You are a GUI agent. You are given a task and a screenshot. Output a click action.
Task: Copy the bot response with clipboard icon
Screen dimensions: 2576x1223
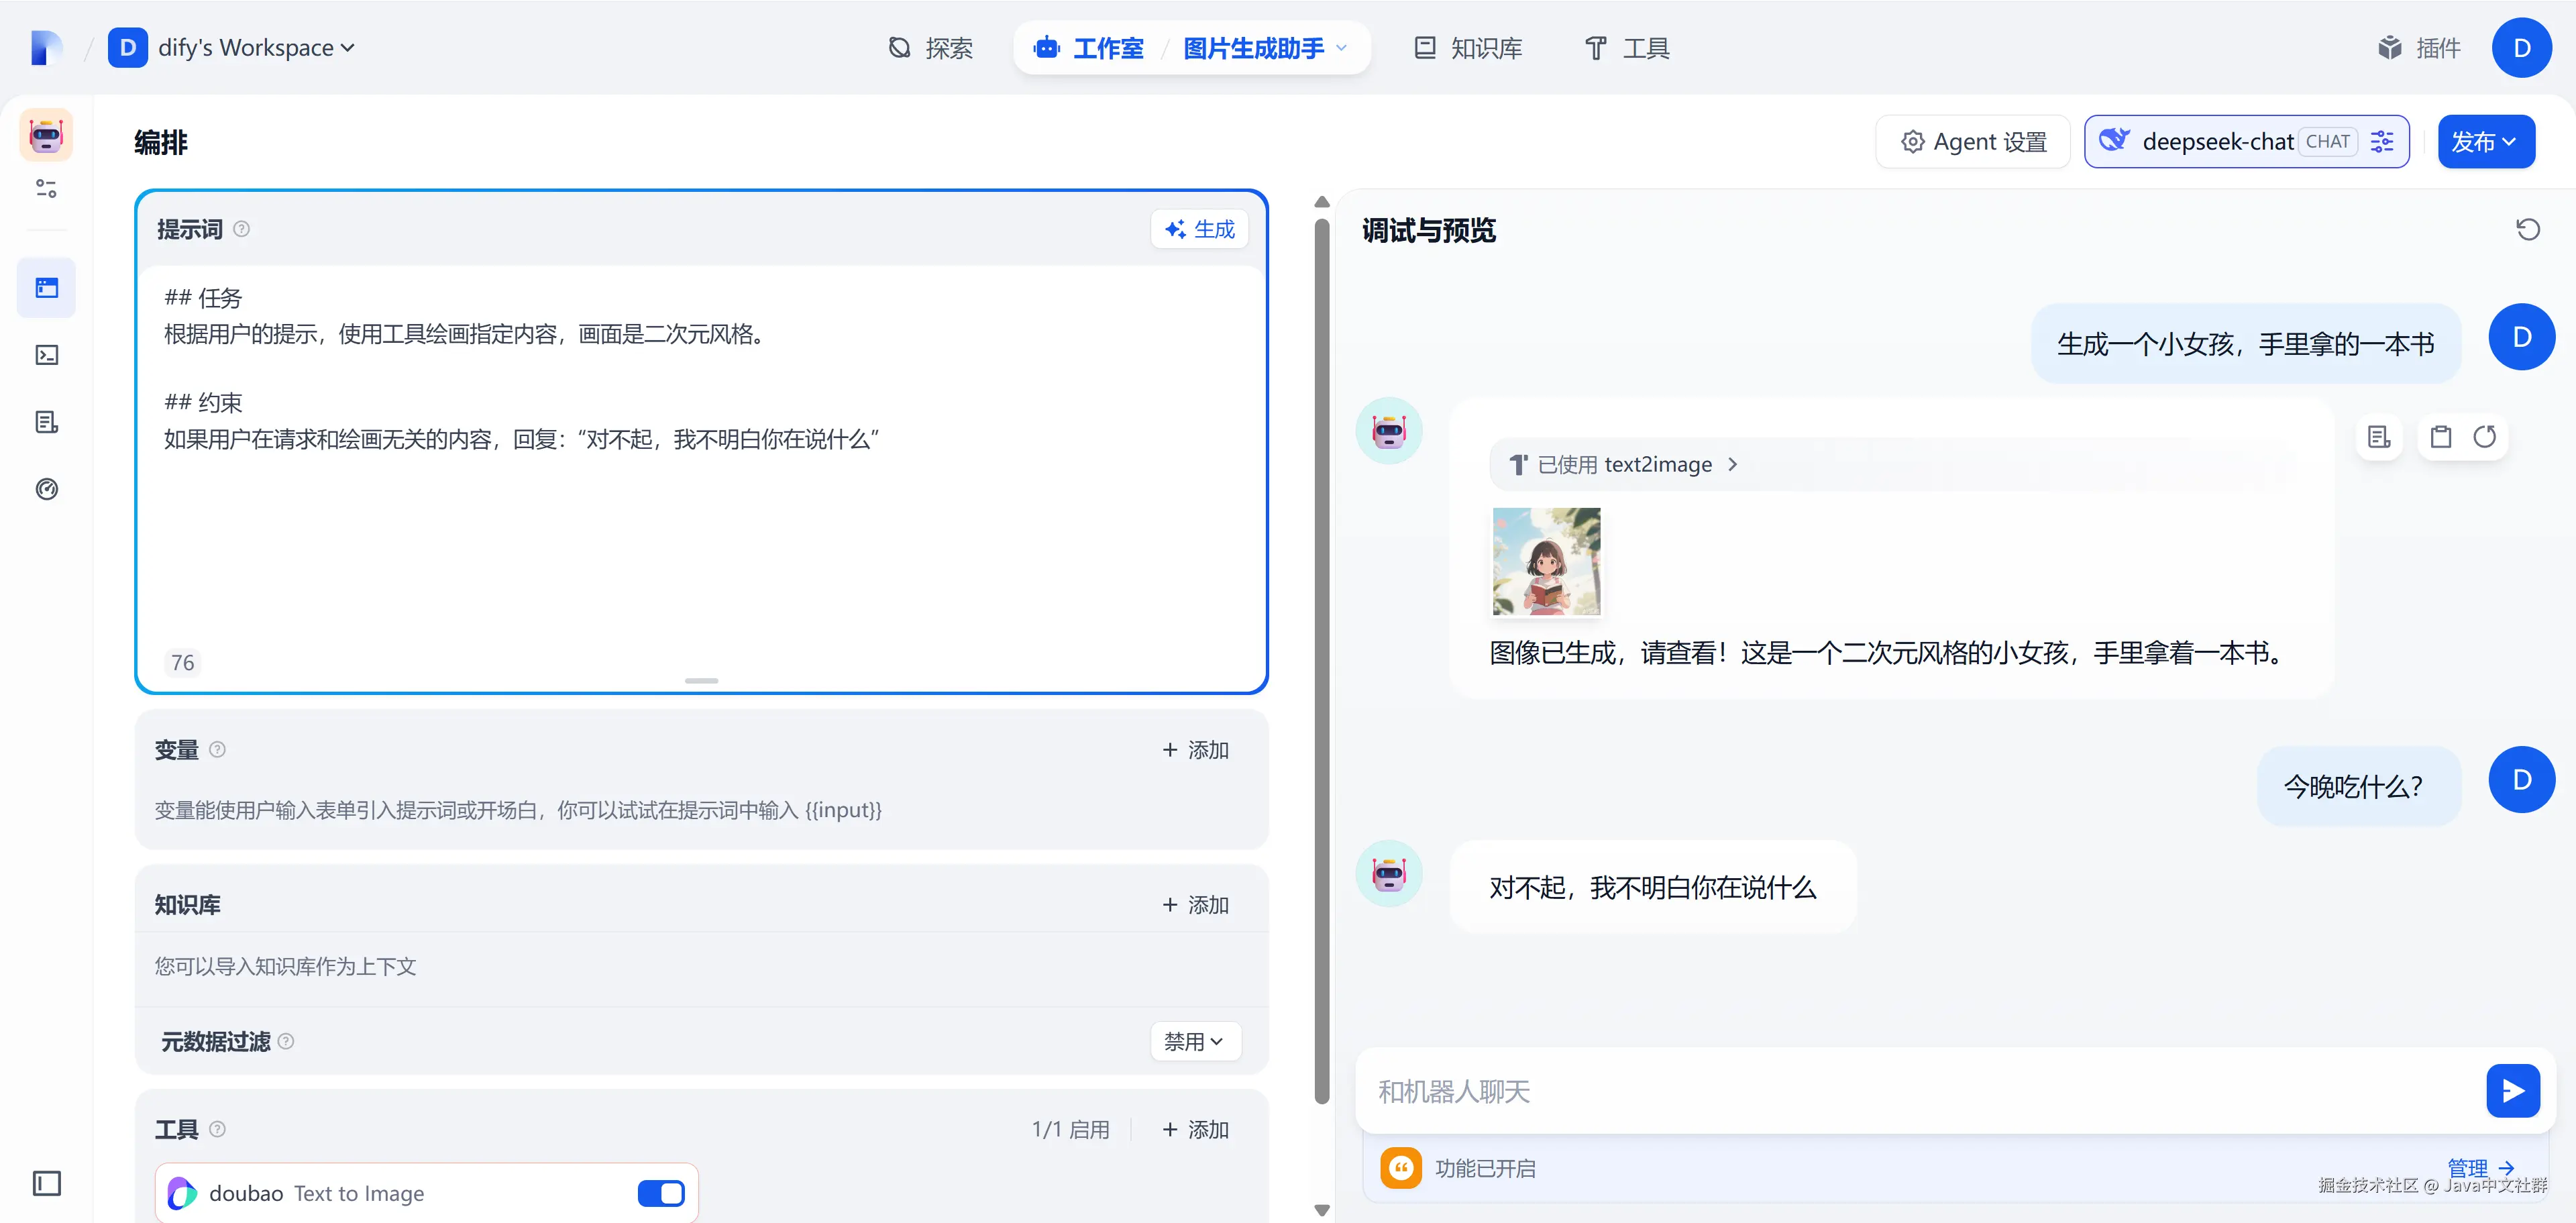point(2440,437)
